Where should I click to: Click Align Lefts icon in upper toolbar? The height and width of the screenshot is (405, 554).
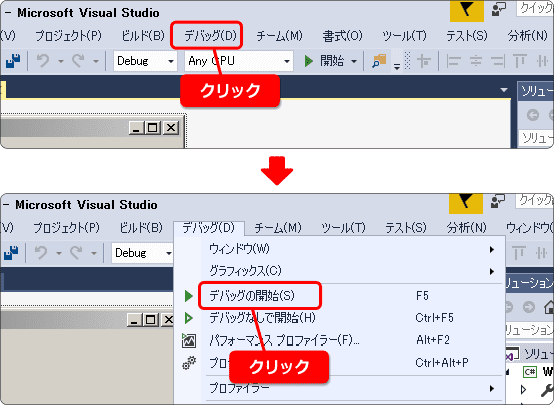click(453, 61)
